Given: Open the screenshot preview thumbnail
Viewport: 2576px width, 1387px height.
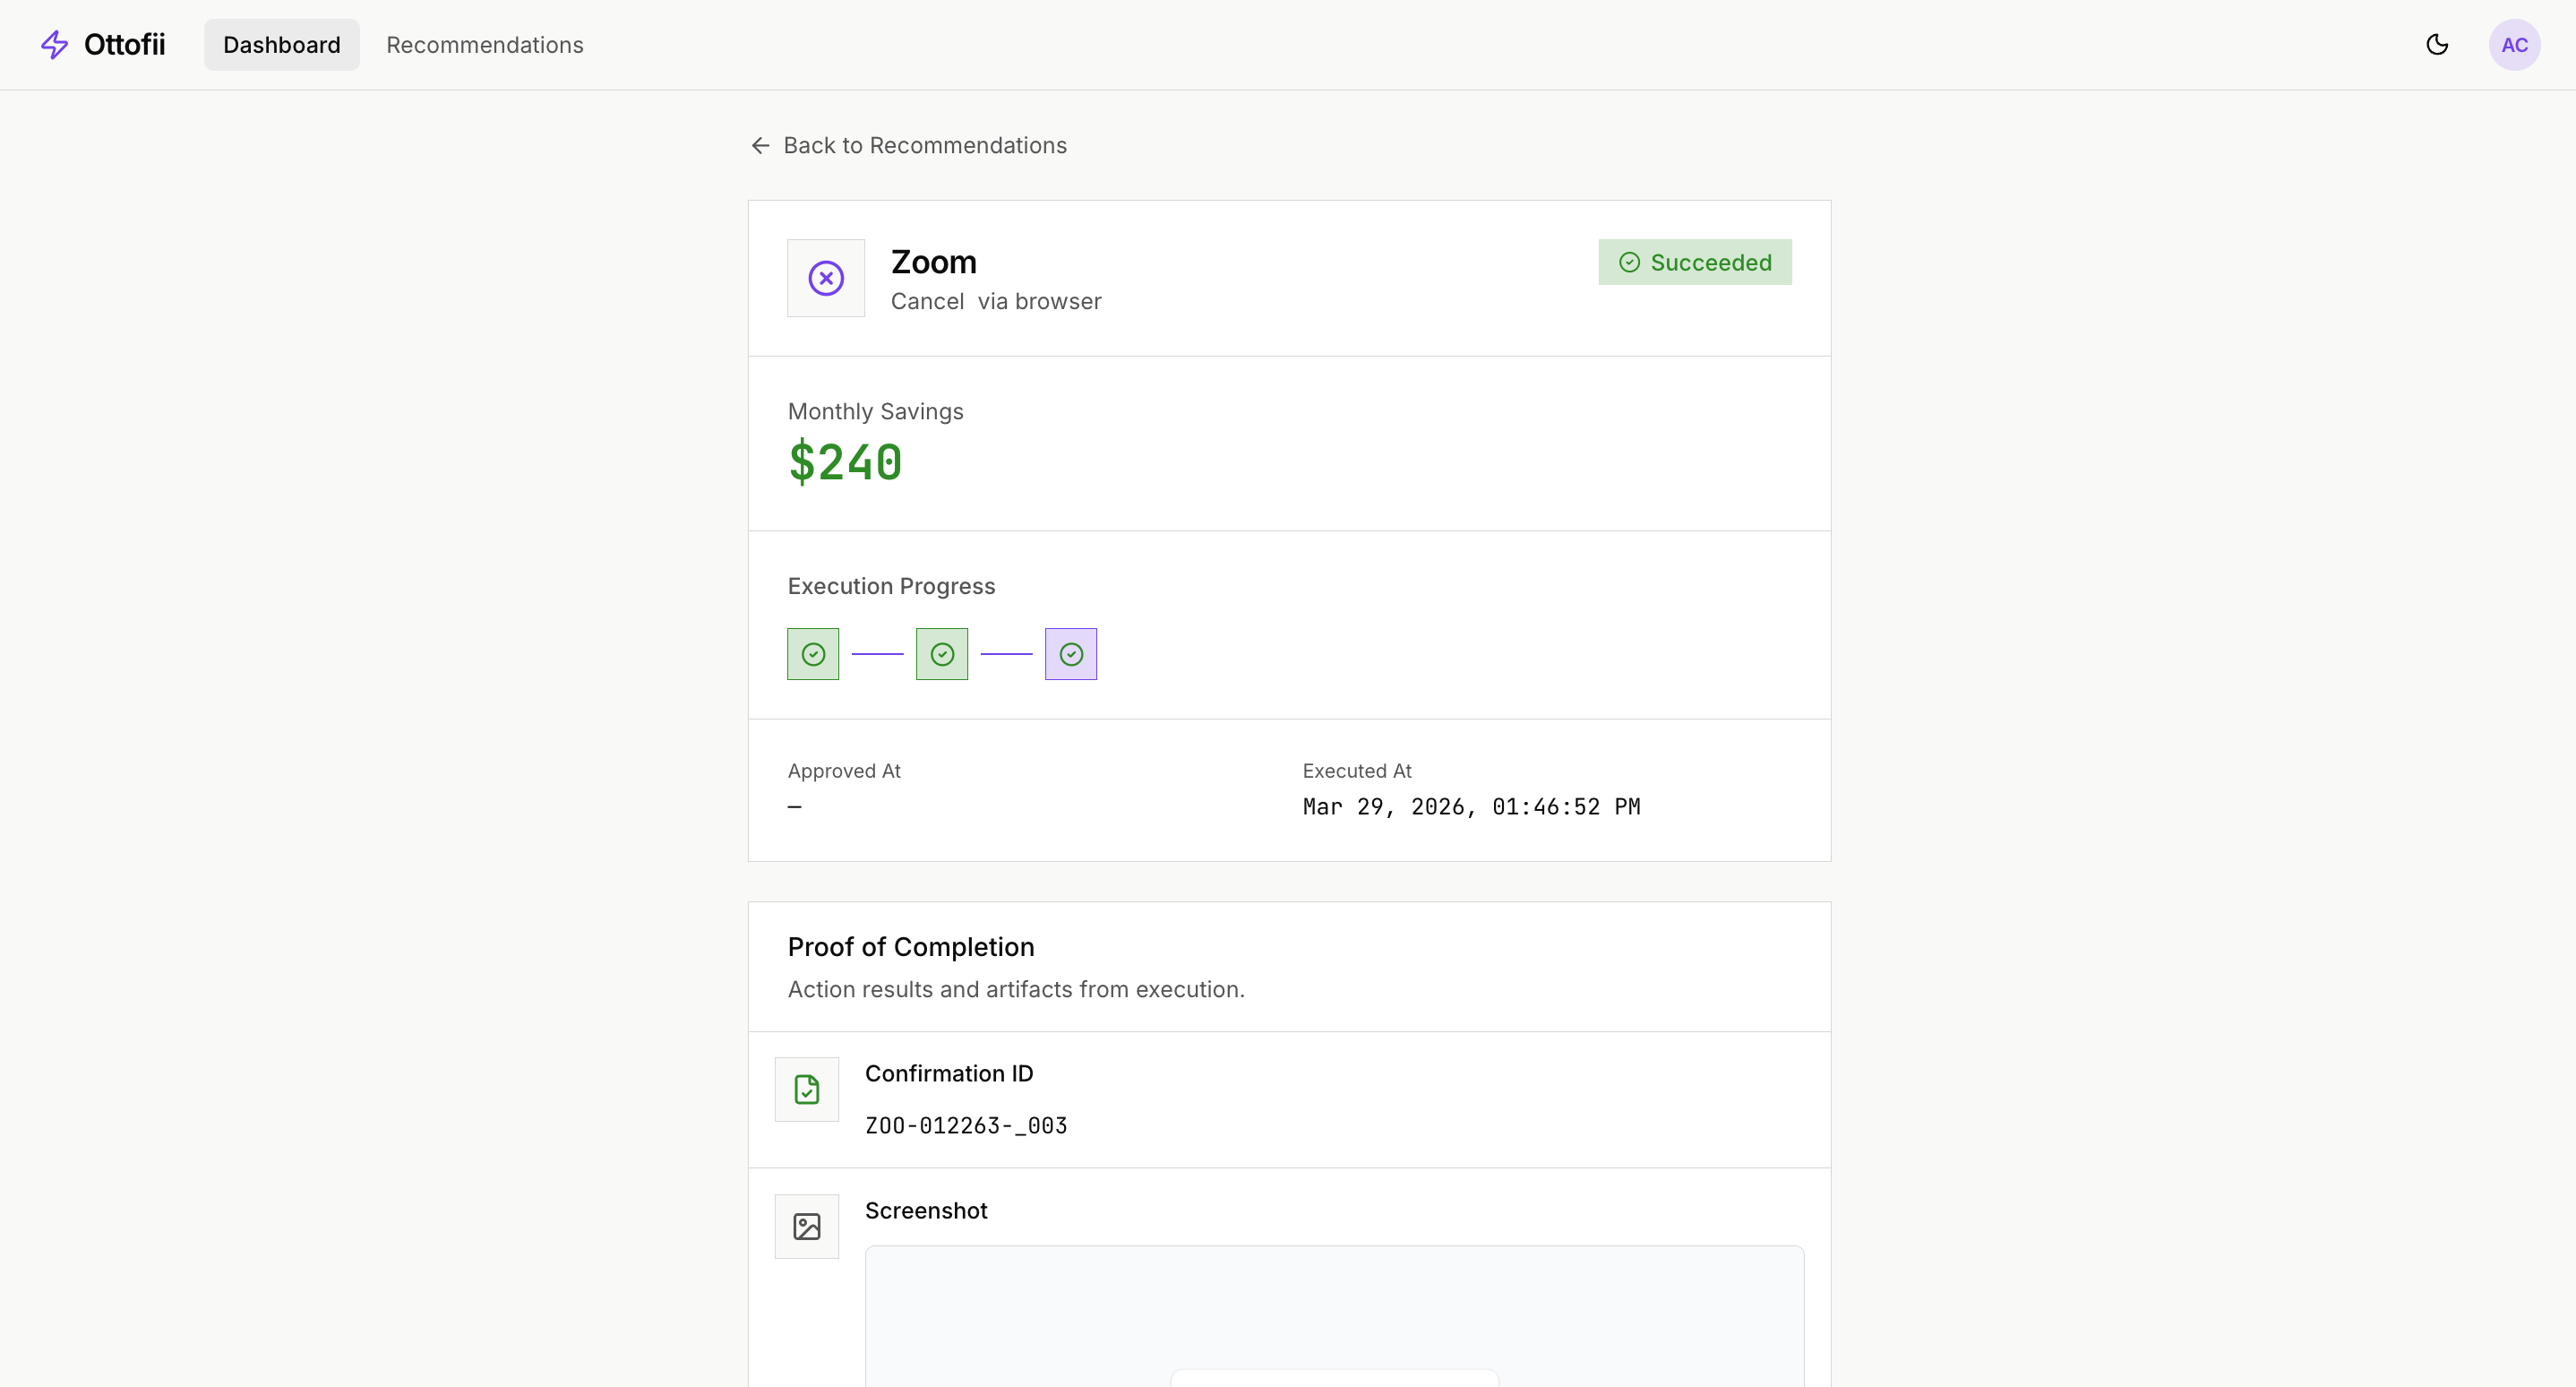Looking at the screenshot, I should (x=1334, y=1315).
